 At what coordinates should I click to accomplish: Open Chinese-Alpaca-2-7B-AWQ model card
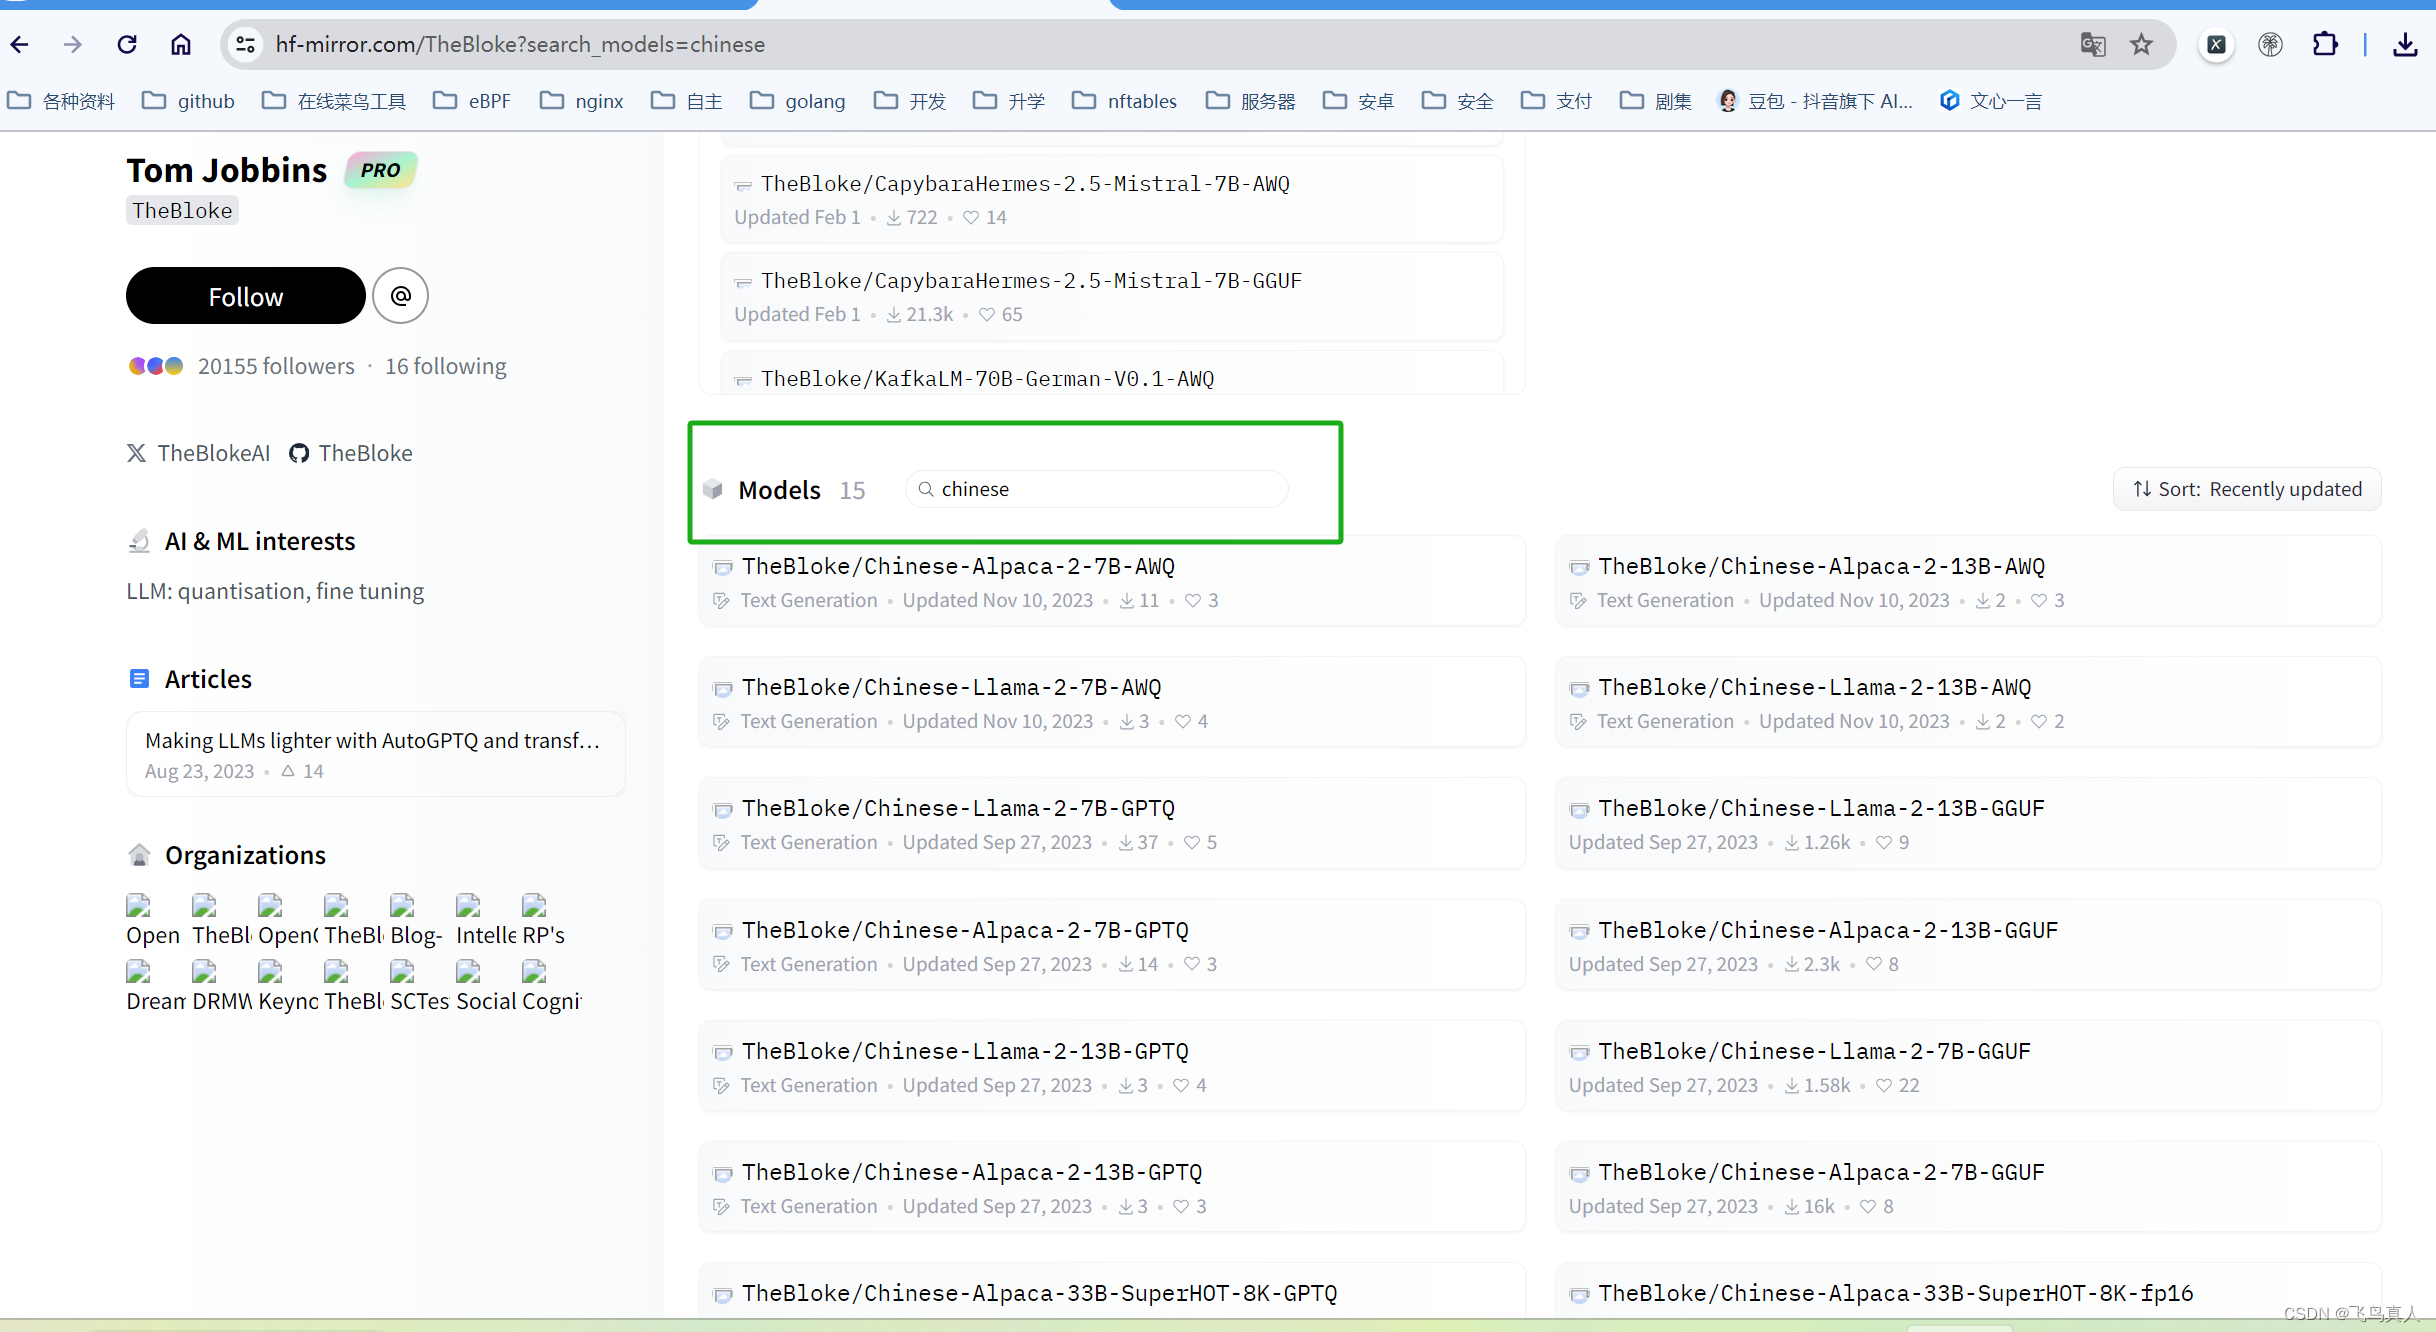[x=958, y=566]
